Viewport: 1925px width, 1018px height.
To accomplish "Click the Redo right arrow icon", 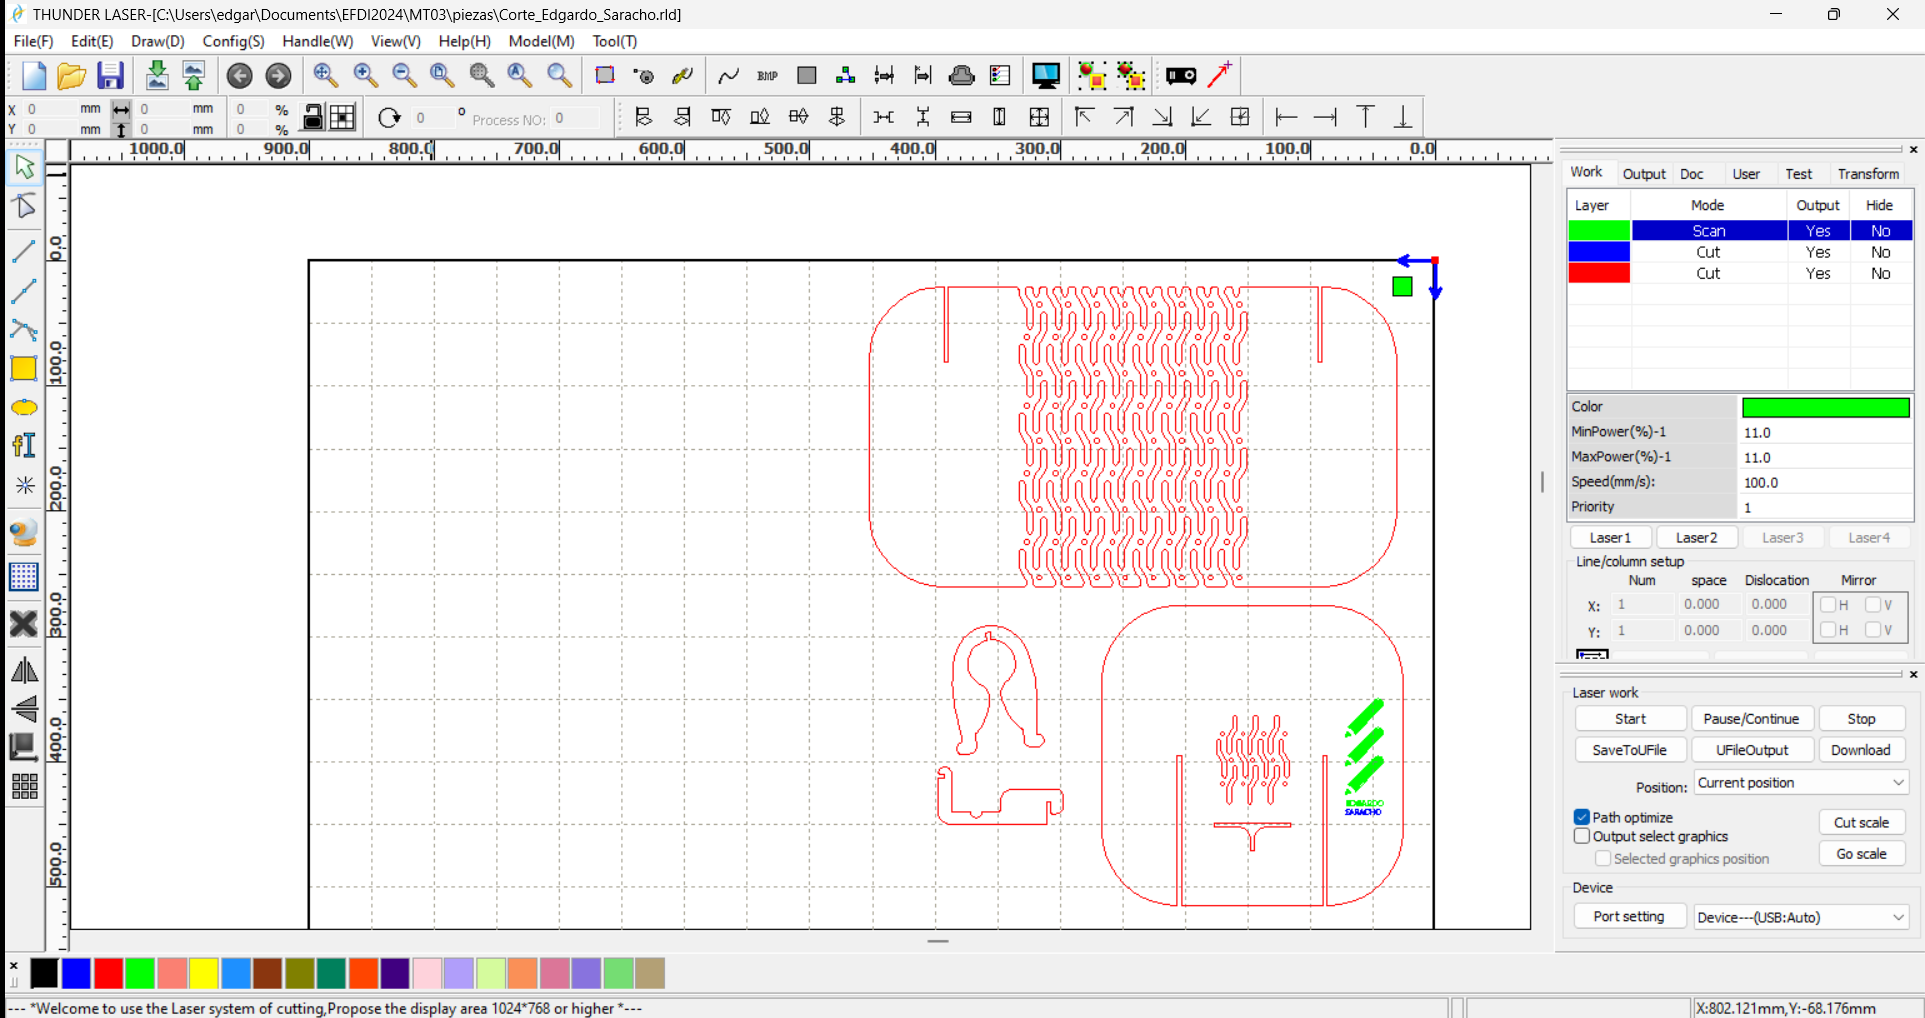I will click(x=278, y=76).
